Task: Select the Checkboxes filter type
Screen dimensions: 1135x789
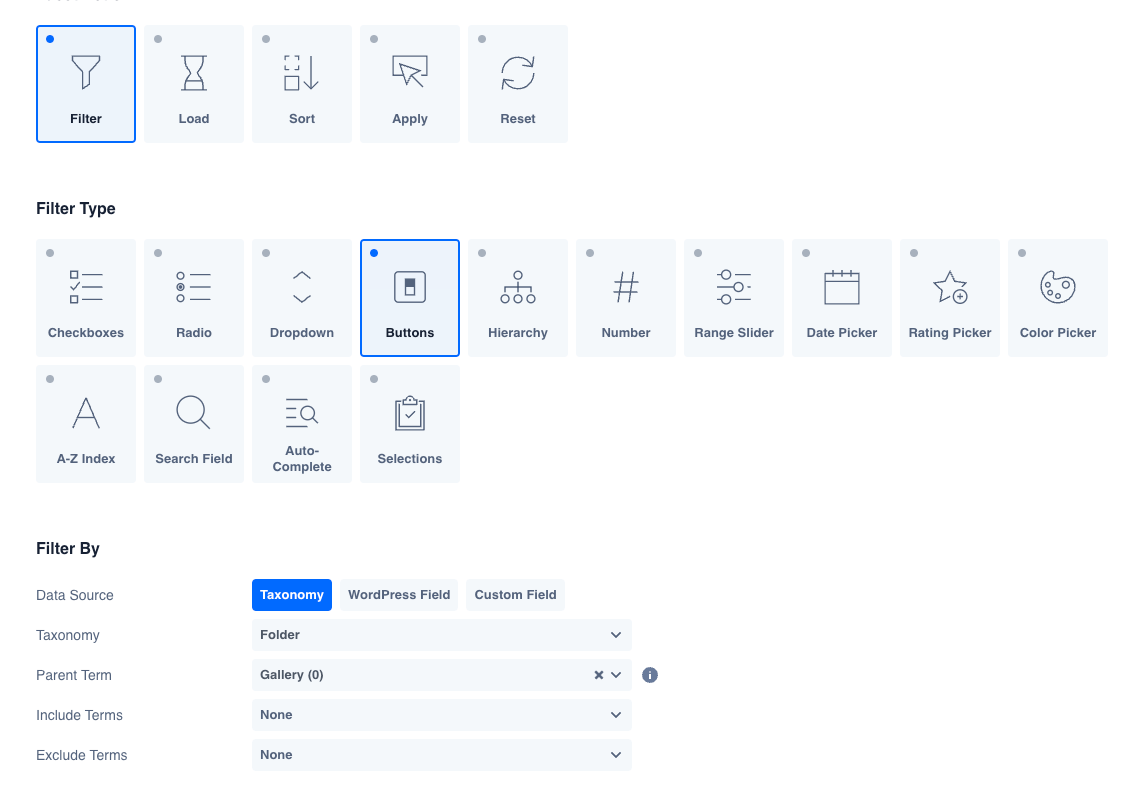Action: coord(86,298)
